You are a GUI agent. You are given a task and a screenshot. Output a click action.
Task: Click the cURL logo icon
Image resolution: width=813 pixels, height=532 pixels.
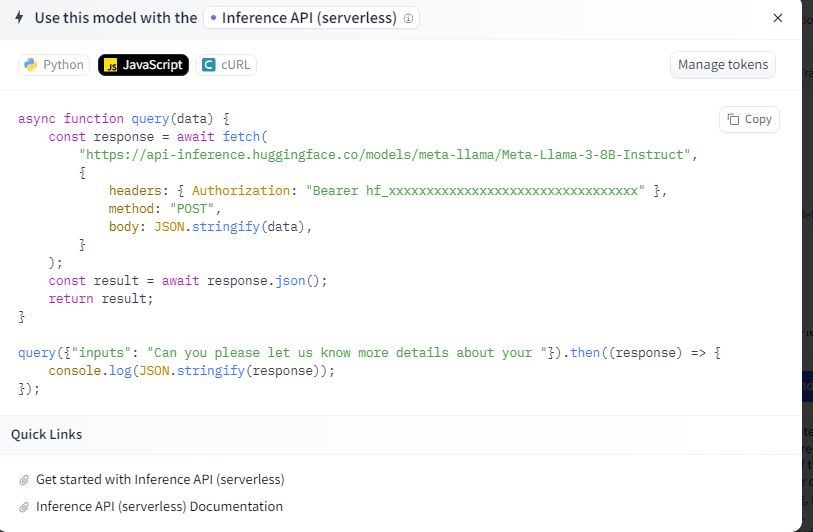208,65
